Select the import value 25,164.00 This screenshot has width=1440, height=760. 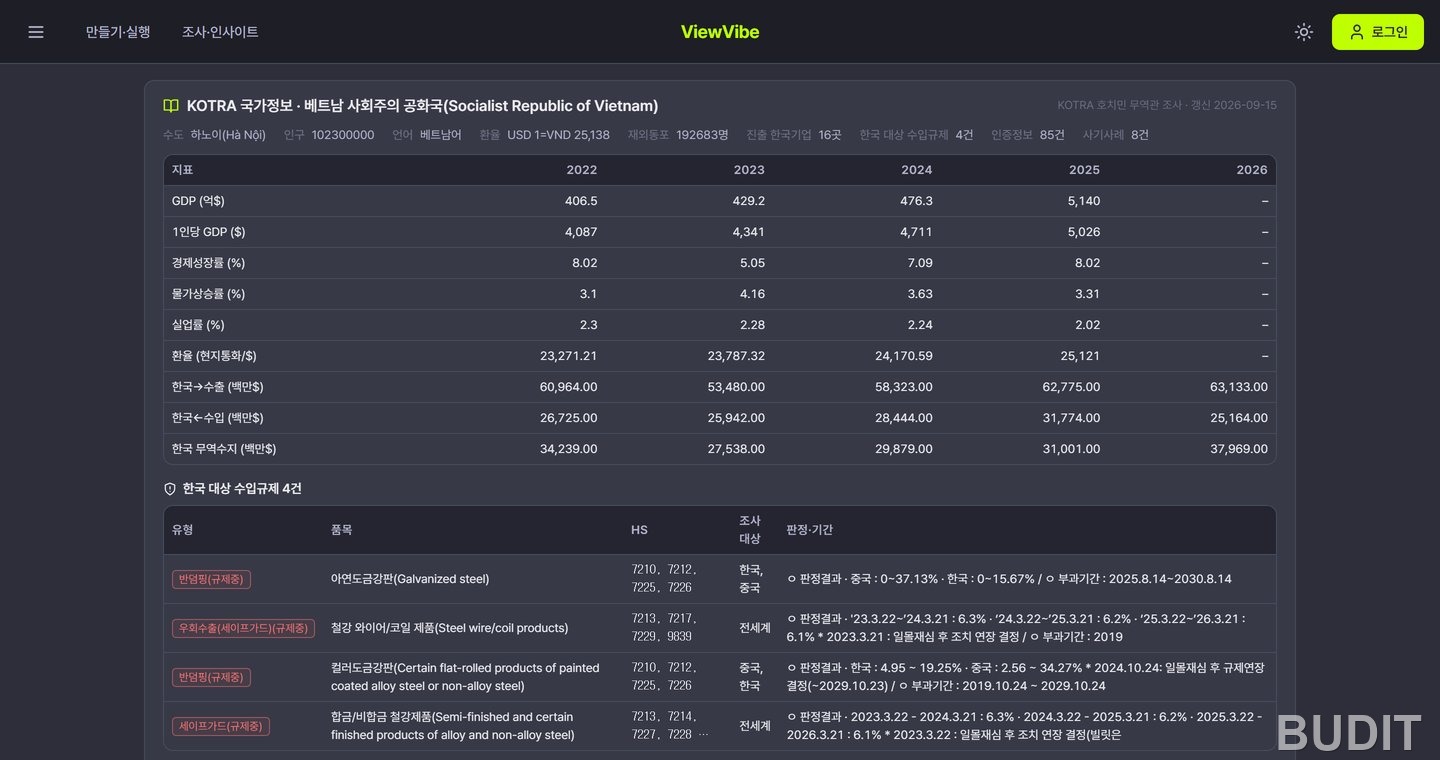(1239, 418)
